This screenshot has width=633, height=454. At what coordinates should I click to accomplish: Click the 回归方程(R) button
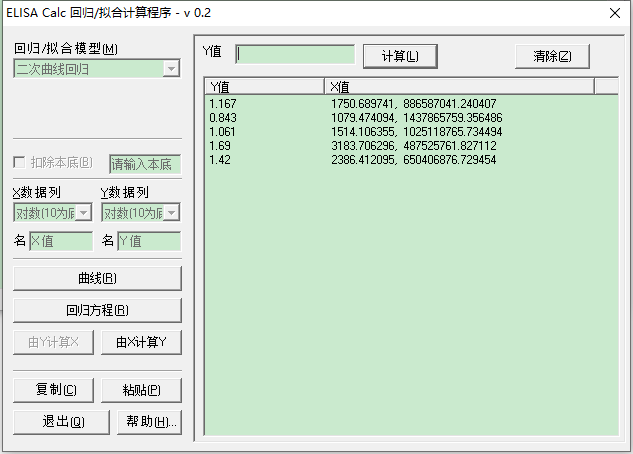point(97,310)
